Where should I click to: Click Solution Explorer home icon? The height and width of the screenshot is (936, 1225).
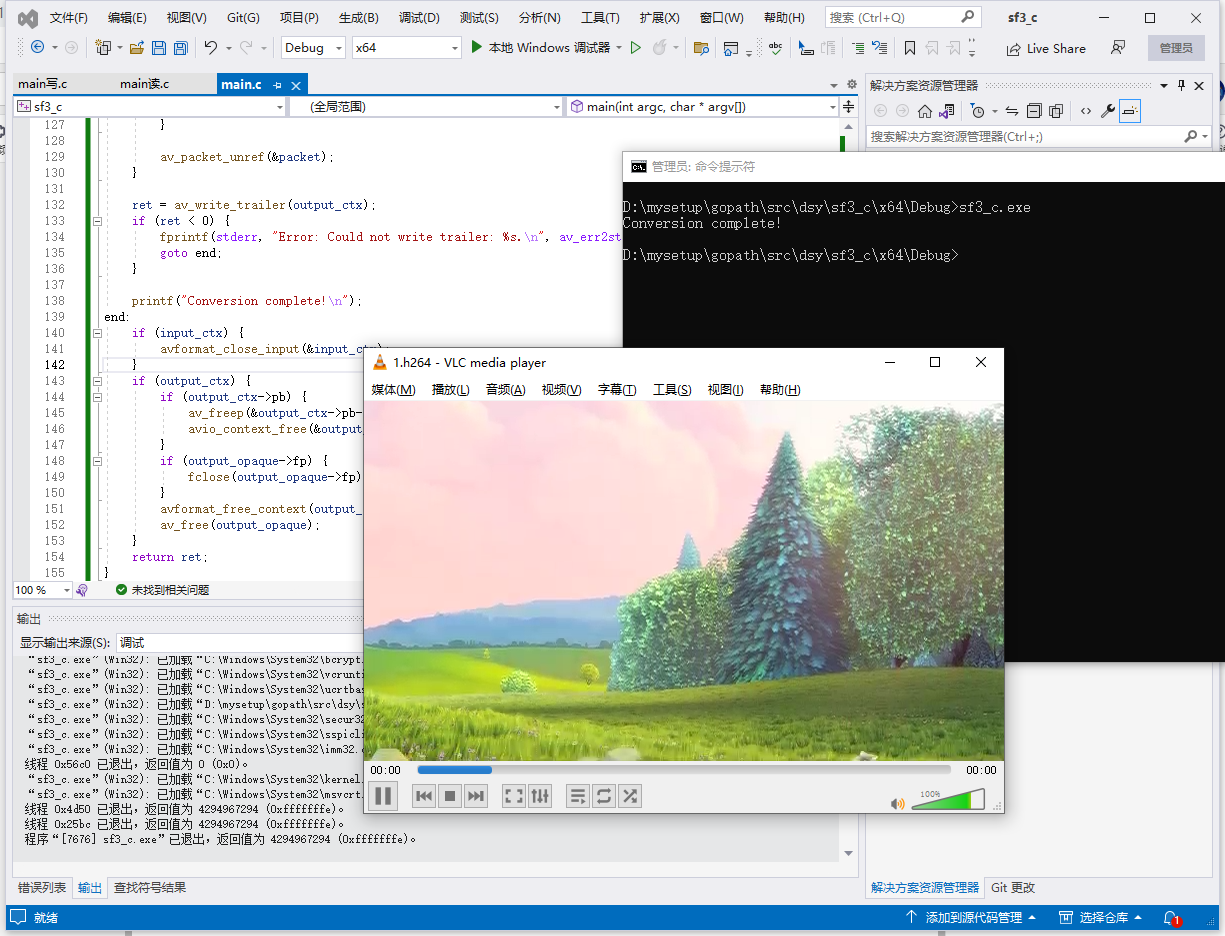point(925,111)
